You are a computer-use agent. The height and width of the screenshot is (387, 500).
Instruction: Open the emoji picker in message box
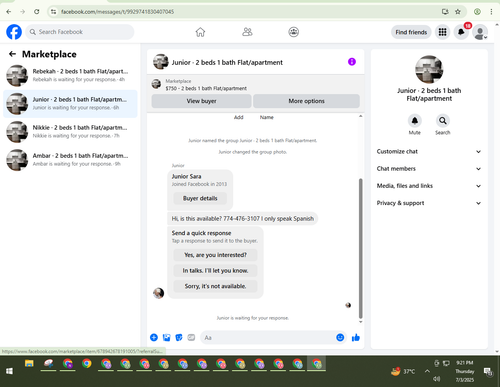tap(340, 337)
